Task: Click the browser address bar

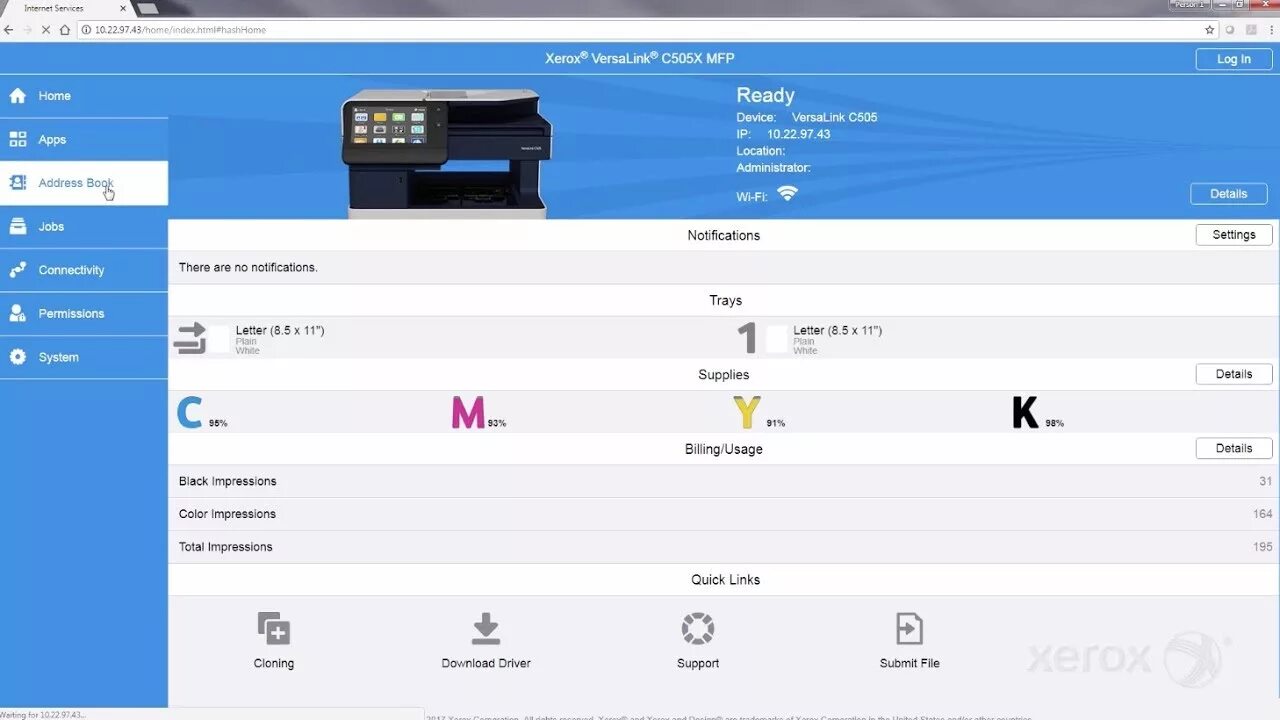Action: [x=640, y=30]
